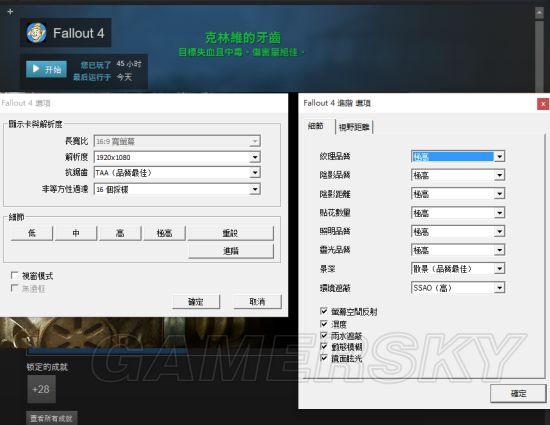Open the shadow distance dropdown
This screenshot has height=425, width=550.
[x=458, y=194]
